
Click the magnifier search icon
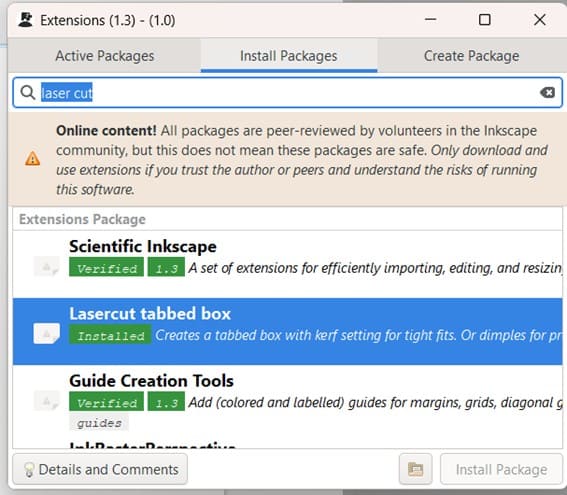pyautogui.click(x=27, y=93)
